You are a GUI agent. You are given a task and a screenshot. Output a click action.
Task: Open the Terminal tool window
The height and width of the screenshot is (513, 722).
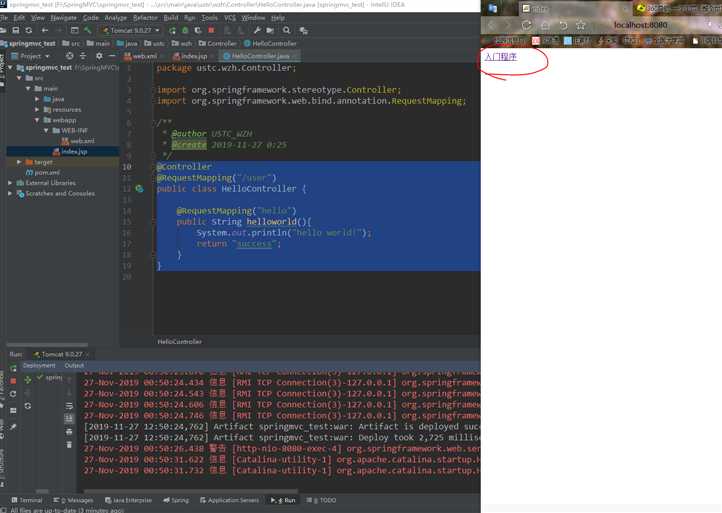(x=27, y=500)
